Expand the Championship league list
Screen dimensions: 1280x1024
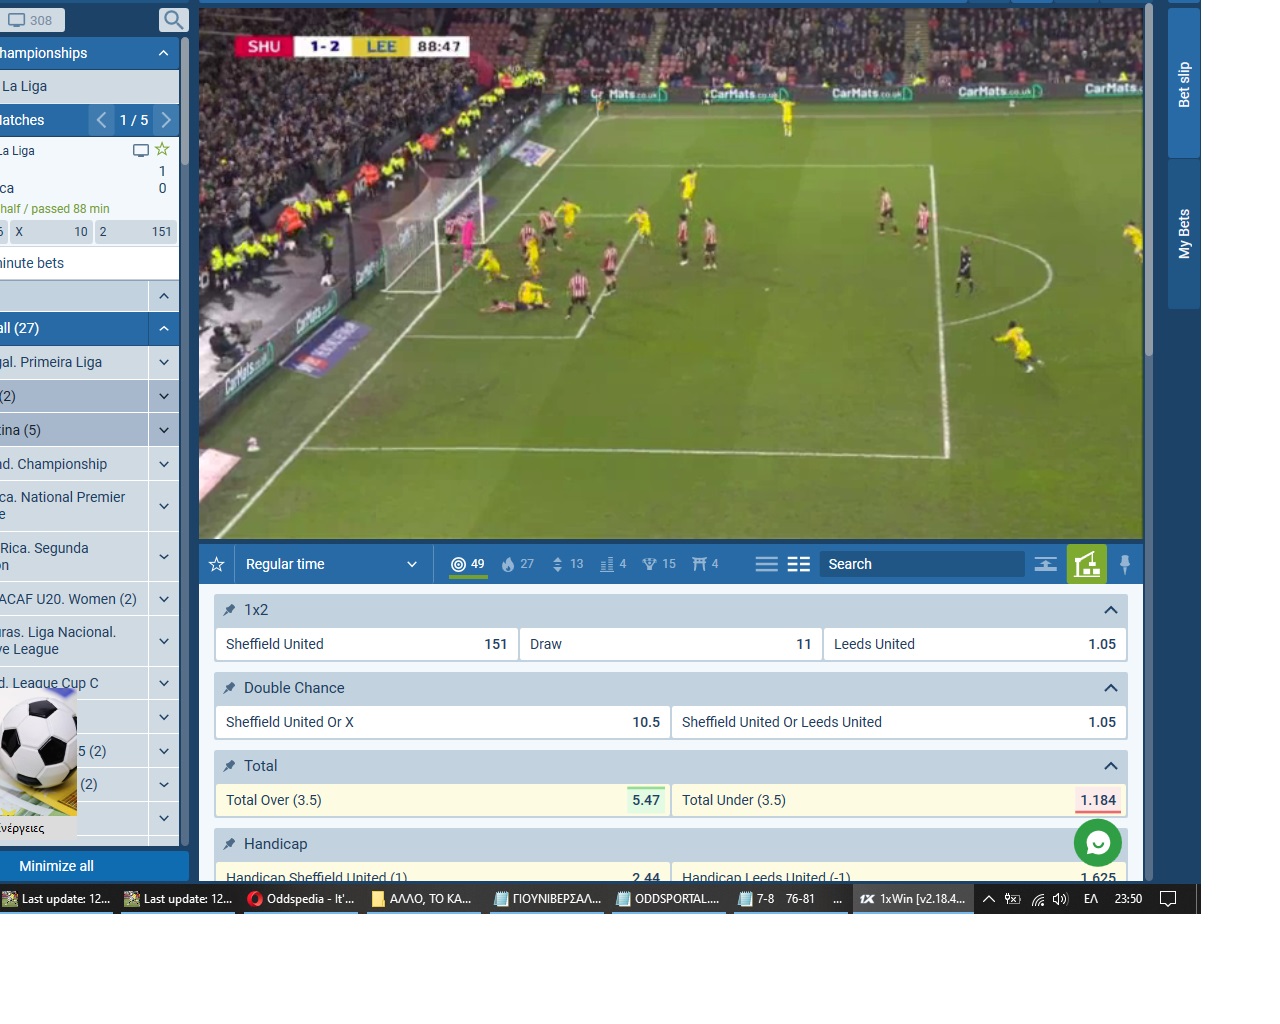164,464
